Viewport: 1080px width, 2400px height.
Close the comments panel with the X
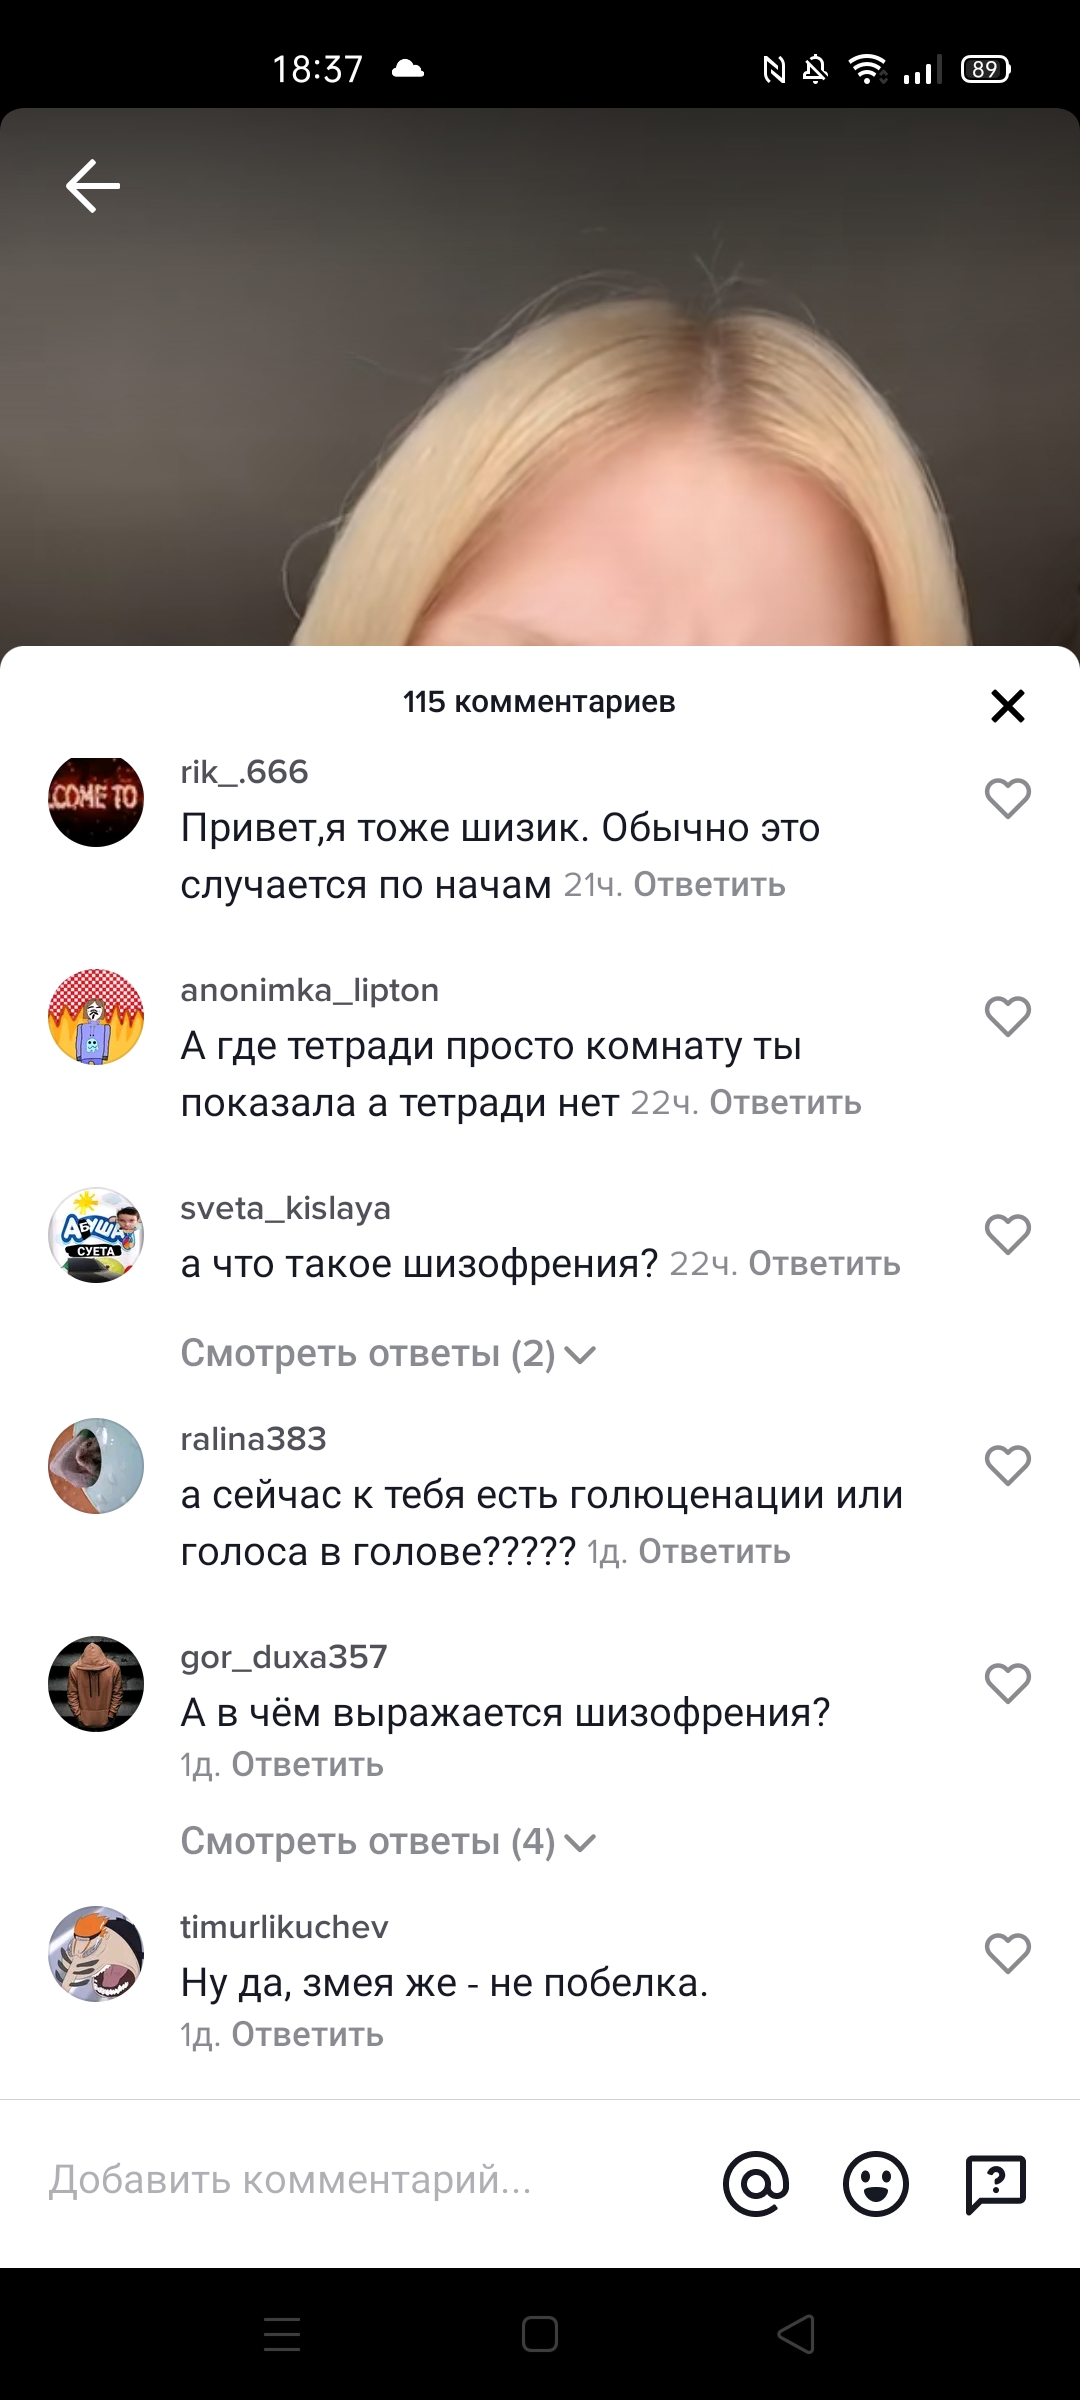(x=1007, y=705)
